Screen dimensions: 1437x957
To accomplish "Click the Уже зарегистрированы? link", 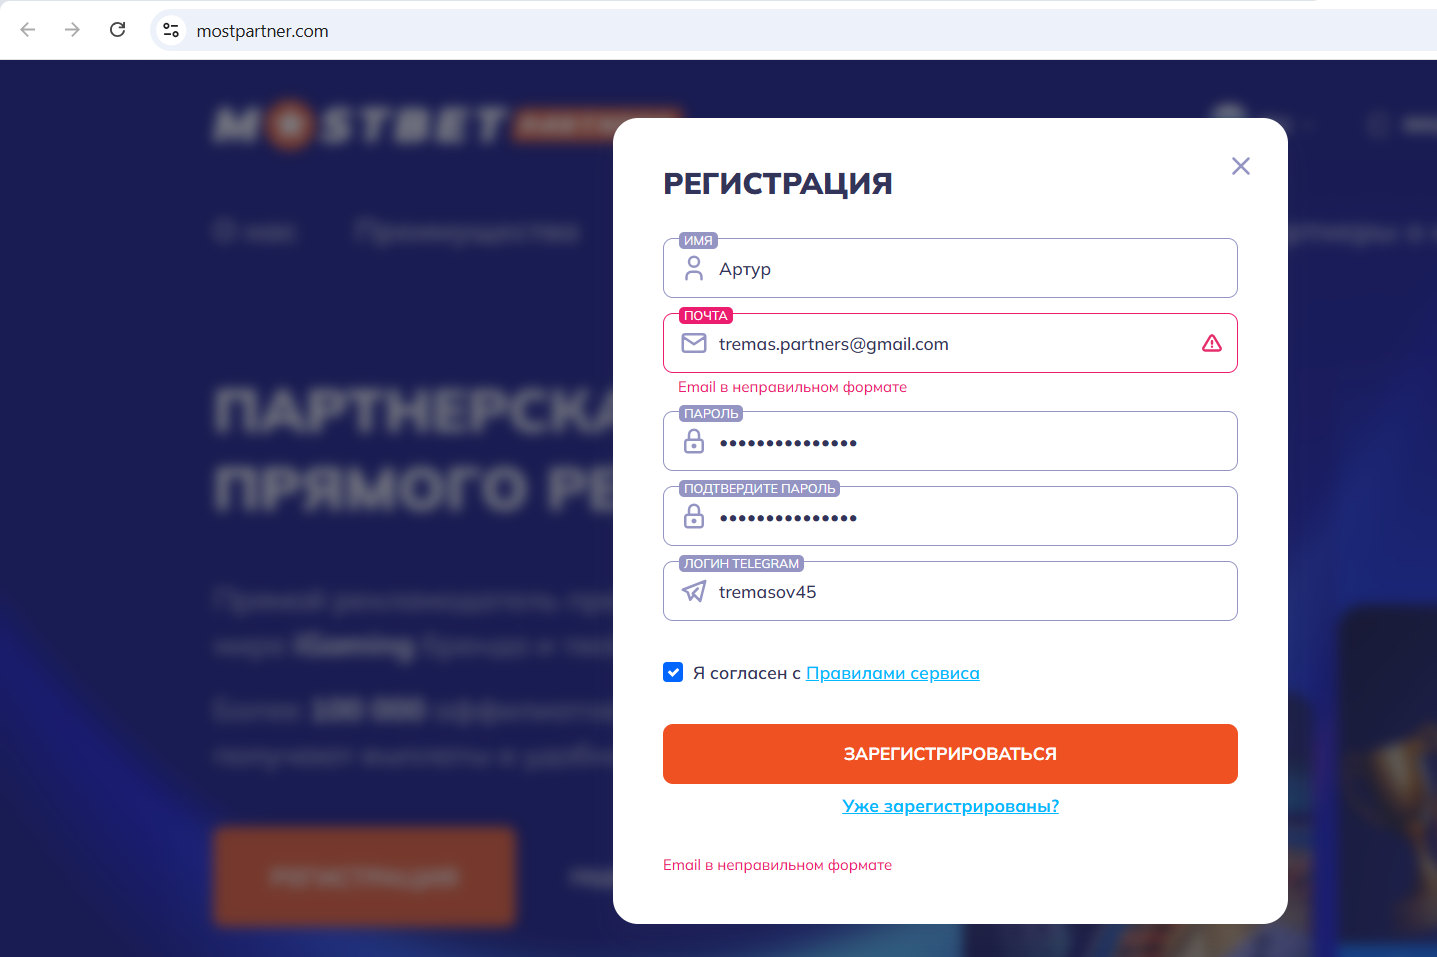I will tap(950, 806).
